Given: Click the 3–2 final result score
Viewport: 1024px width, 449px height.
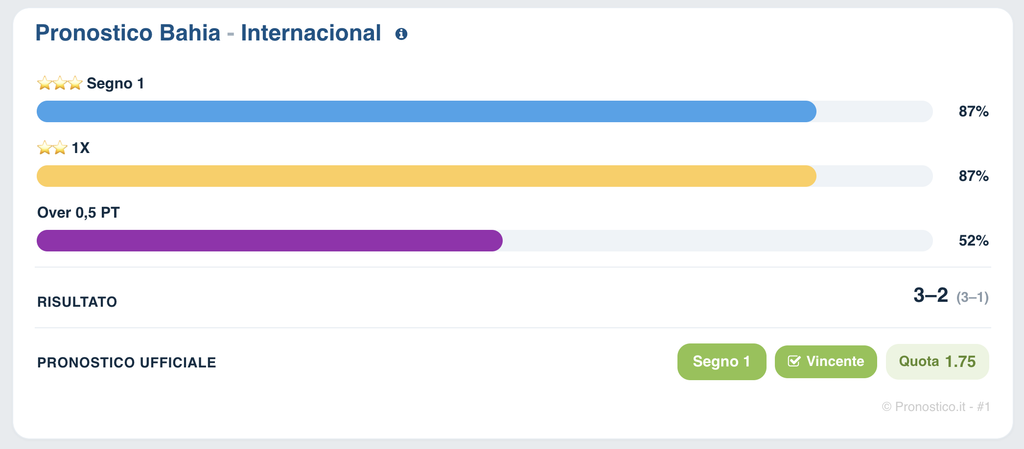Looking at the screenshot, I should click(x=930, y=296).
